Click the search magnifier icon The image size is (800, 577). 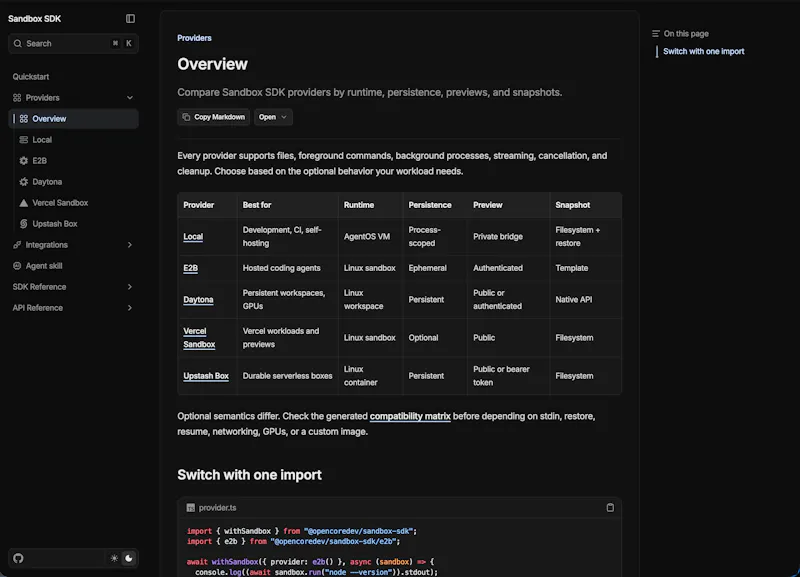point(18,43)
